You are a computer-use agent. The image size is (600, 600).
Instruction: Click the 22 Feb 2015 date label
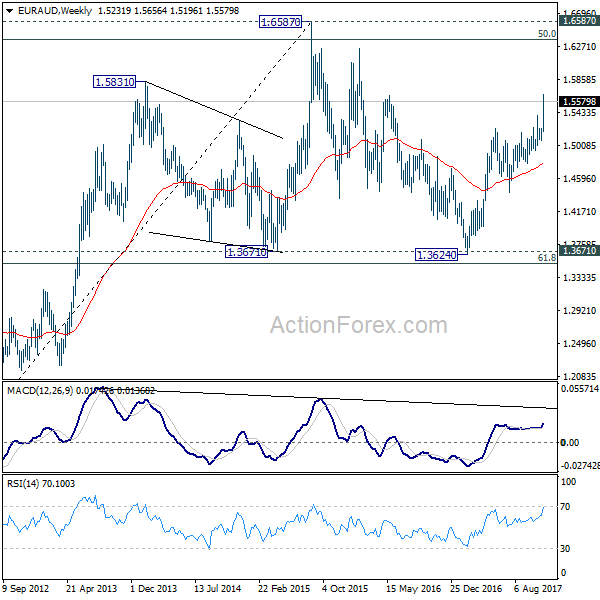(x=284, y=588)
